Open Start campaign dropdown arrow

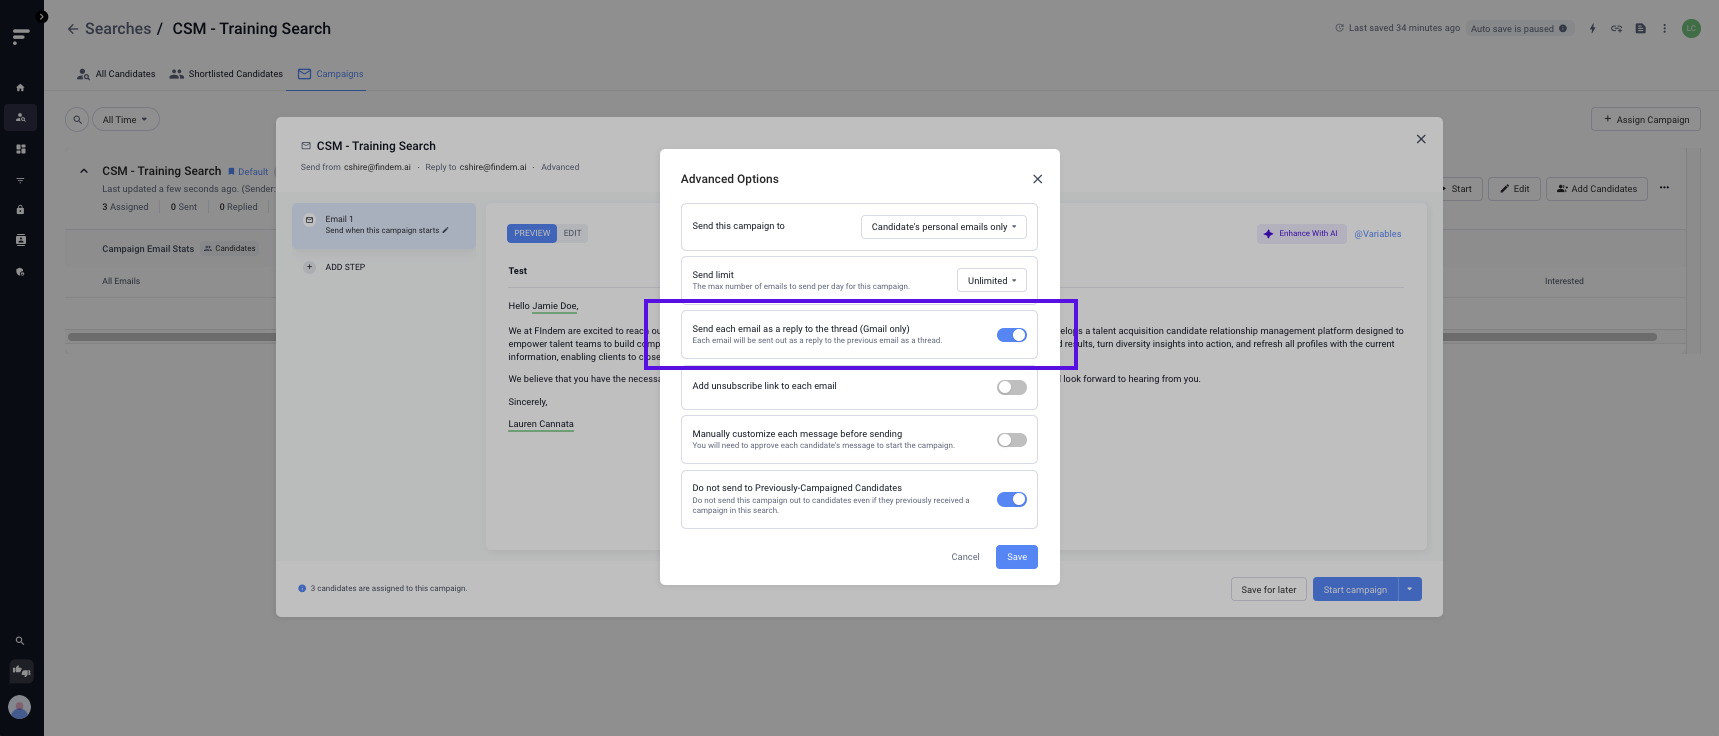point(1410,590)
